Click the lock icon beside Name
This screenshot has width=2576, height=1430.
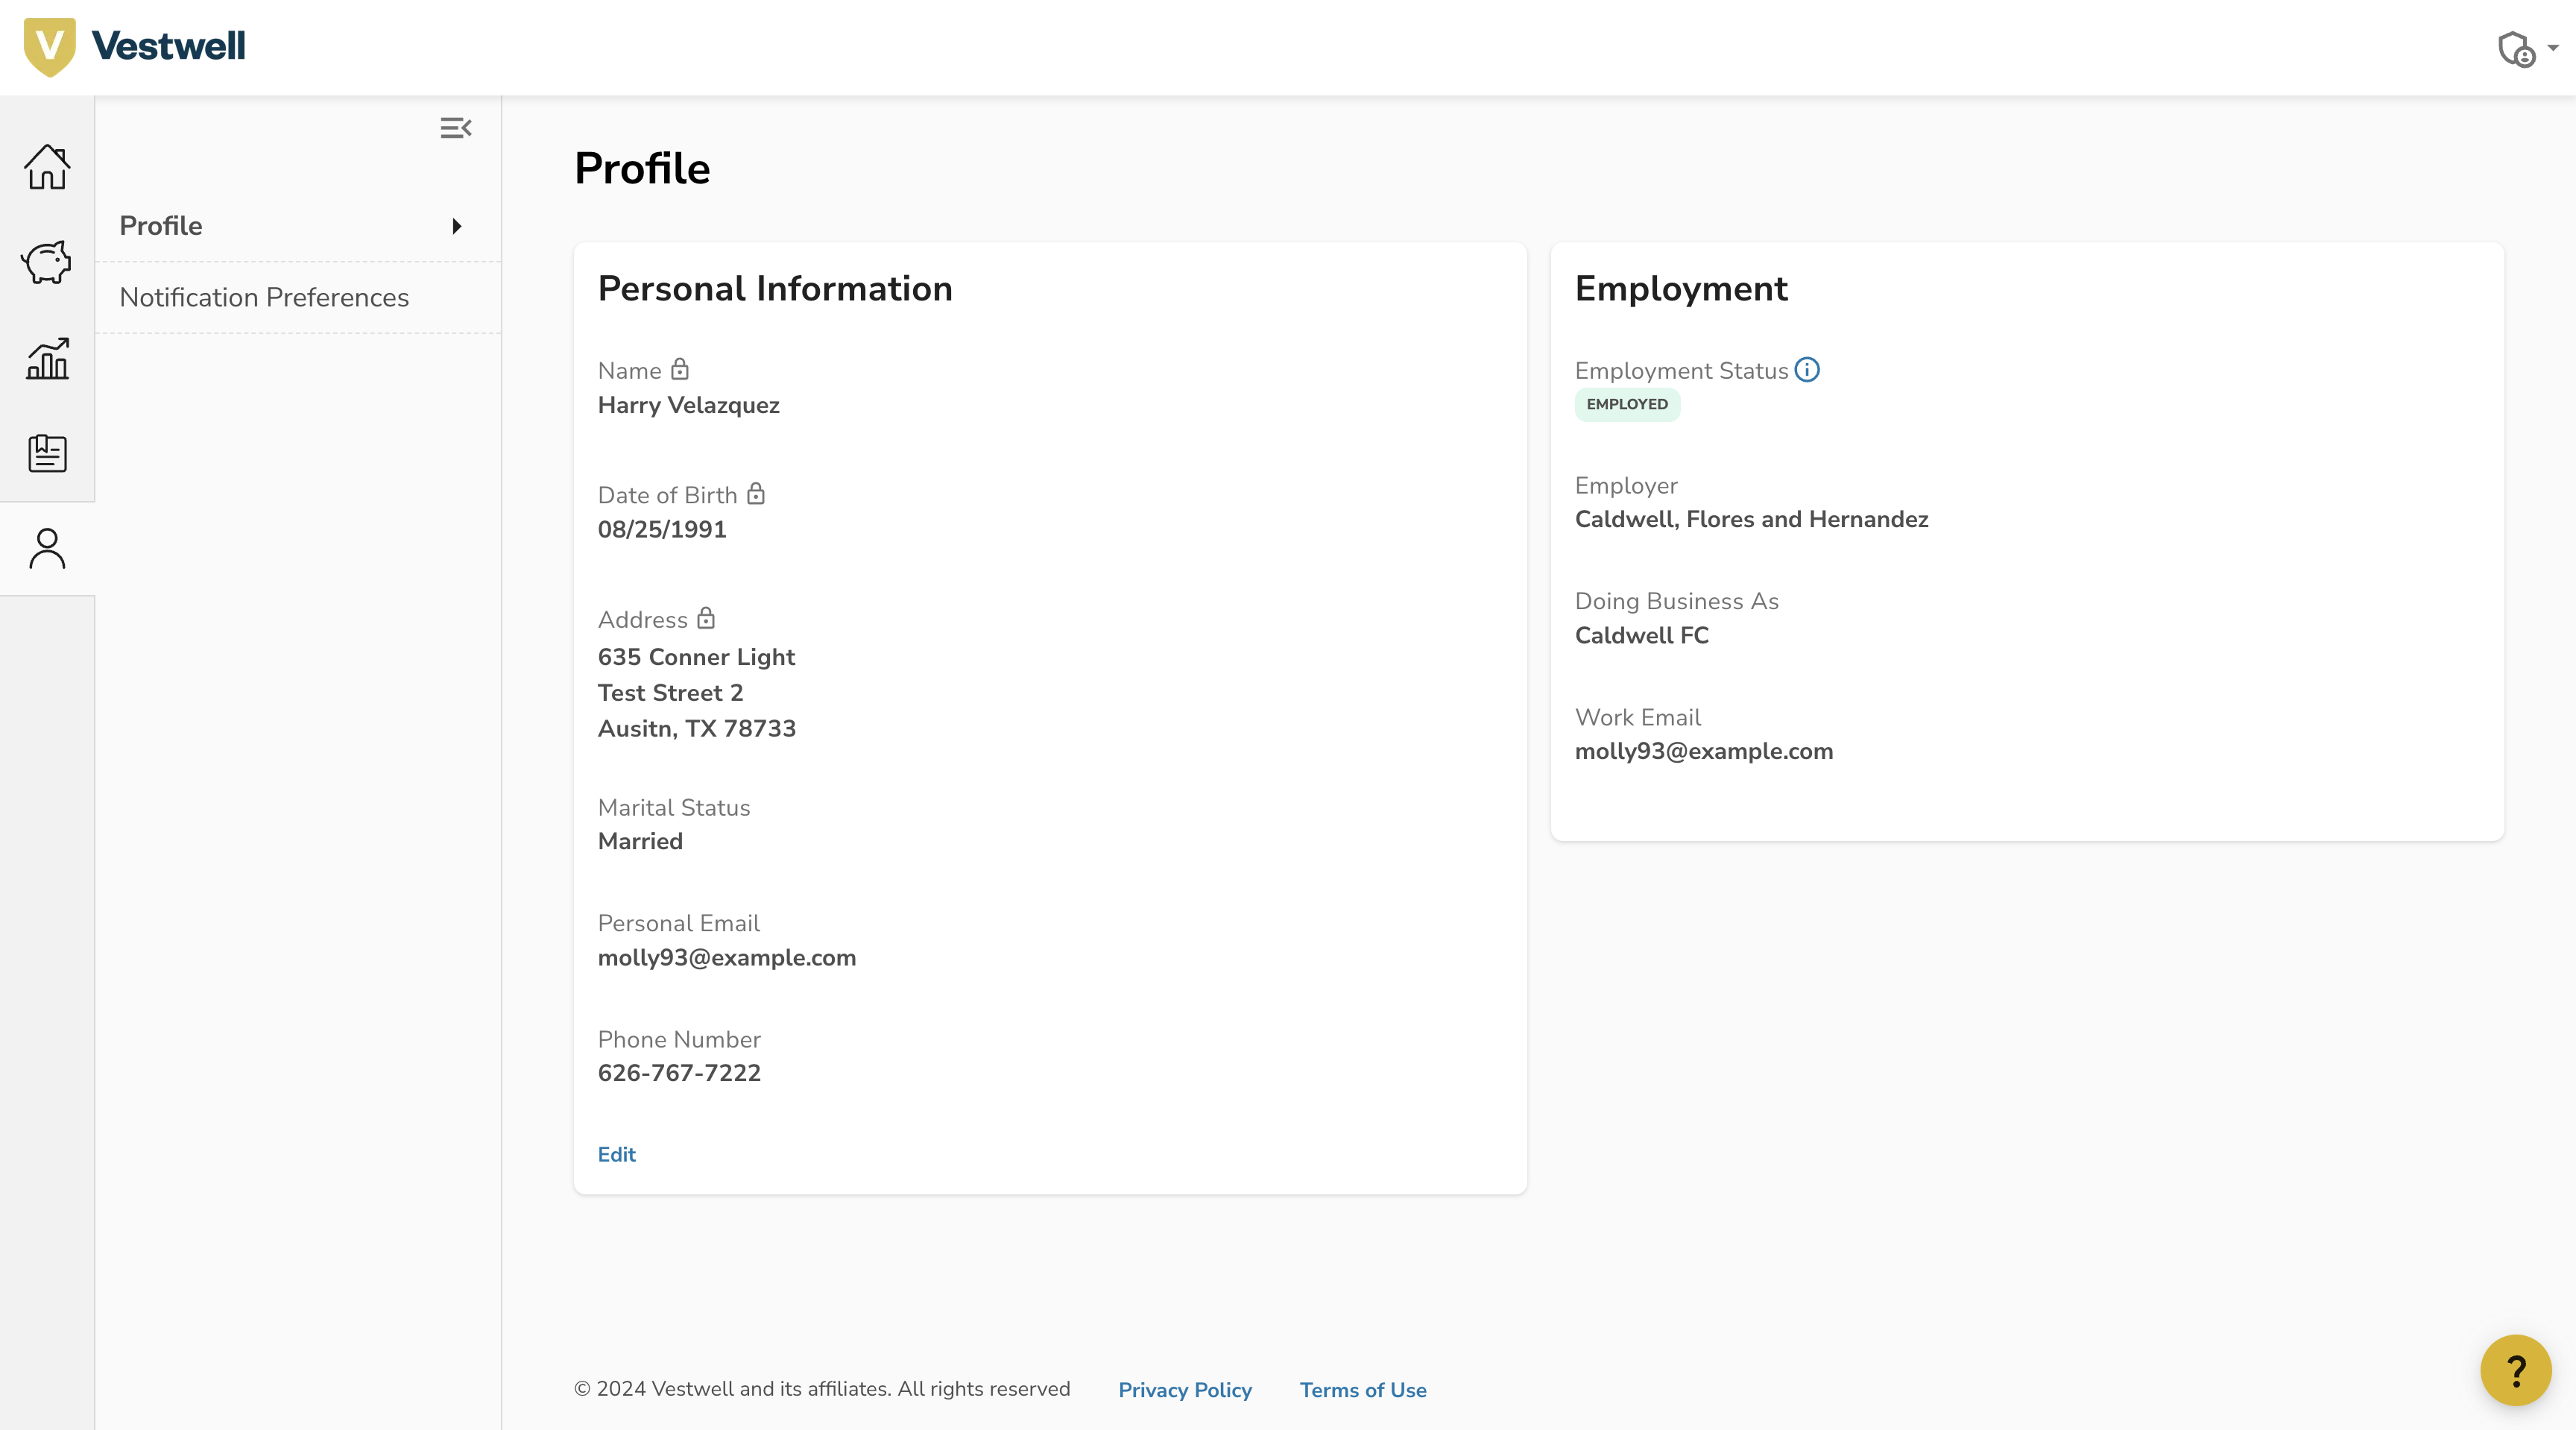tap(681, 369)
